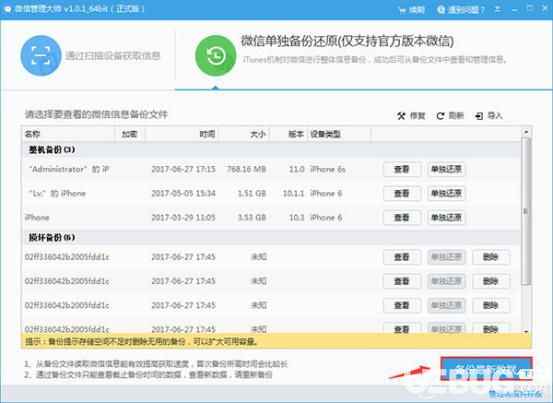Screen dimensions: 553x403
Task: Click the 修复 repair wrench icon
Action: (401, 116)
